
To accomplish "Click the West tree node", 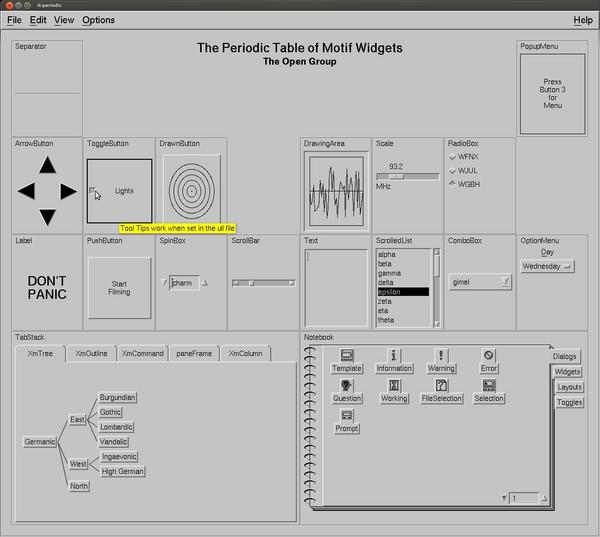I will click(78, 464).
